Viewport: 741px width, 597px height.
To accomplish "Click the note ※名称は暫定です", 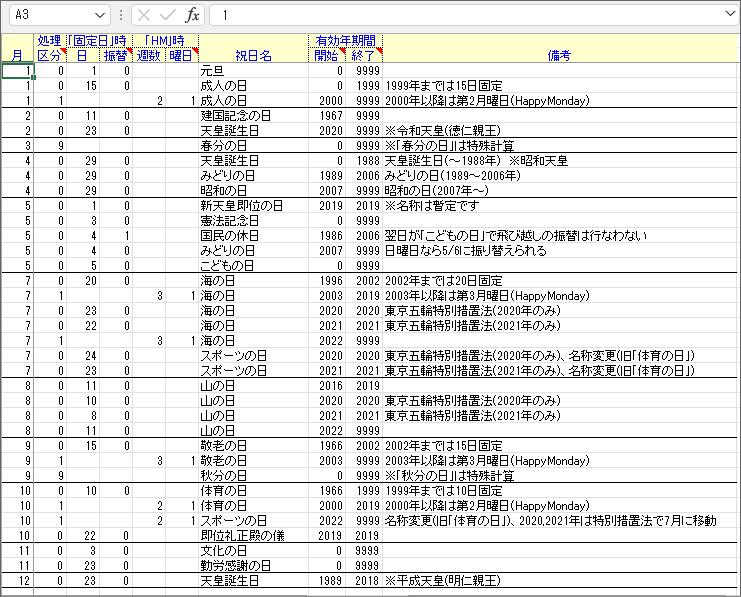I will click(x=432, y=206).
